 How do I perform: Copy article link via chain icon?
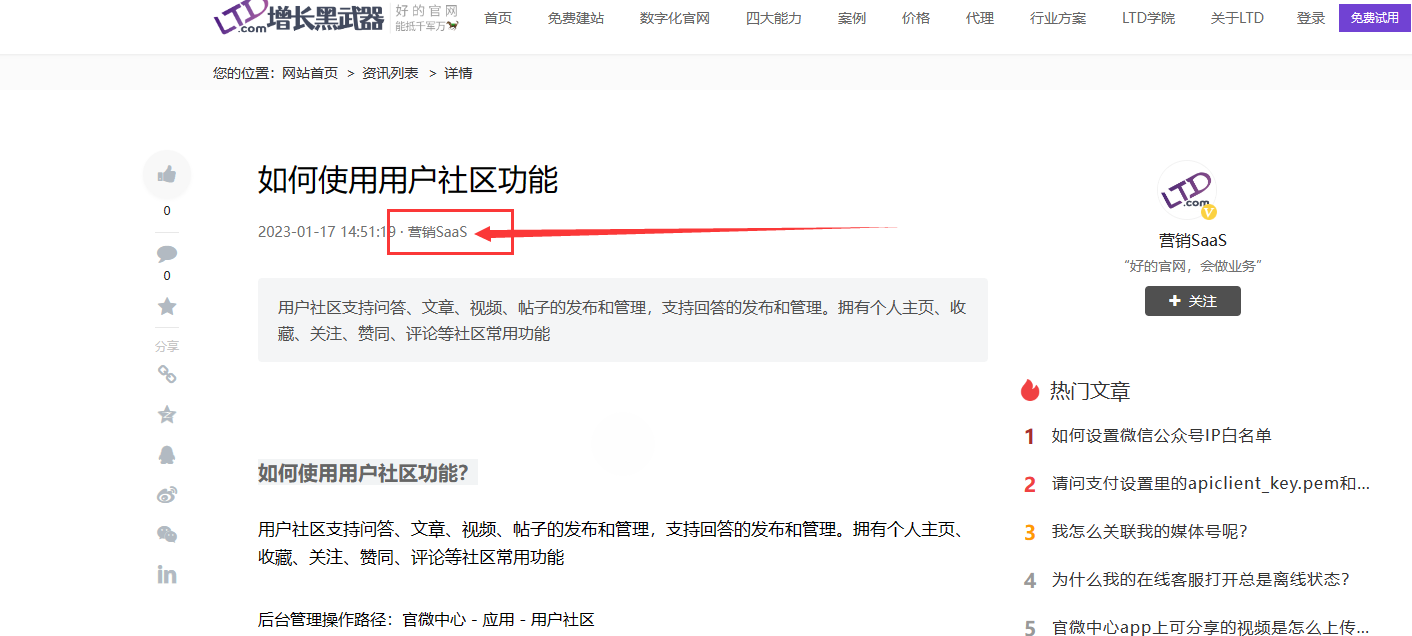(167, 374)
